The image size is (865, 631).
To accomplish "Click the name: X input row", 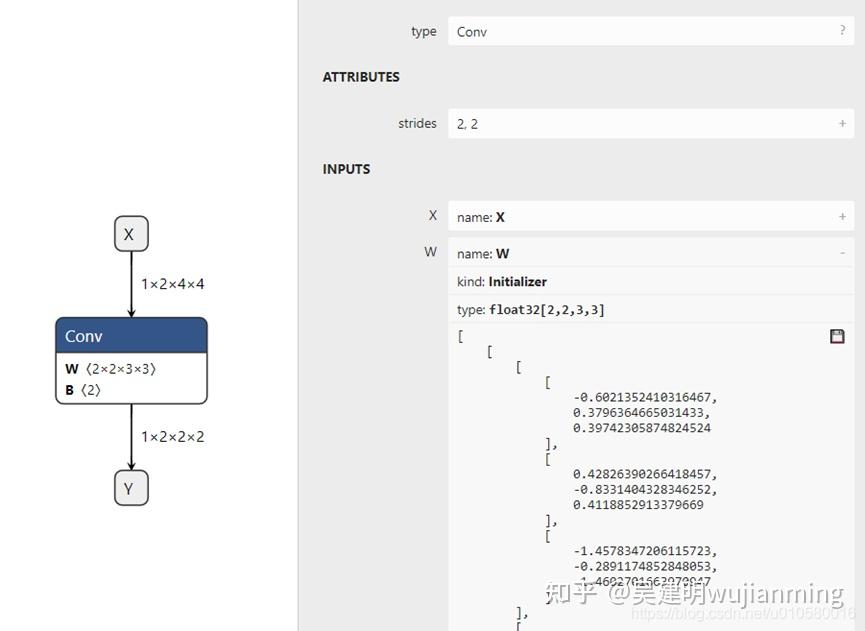I will point(600,216).
